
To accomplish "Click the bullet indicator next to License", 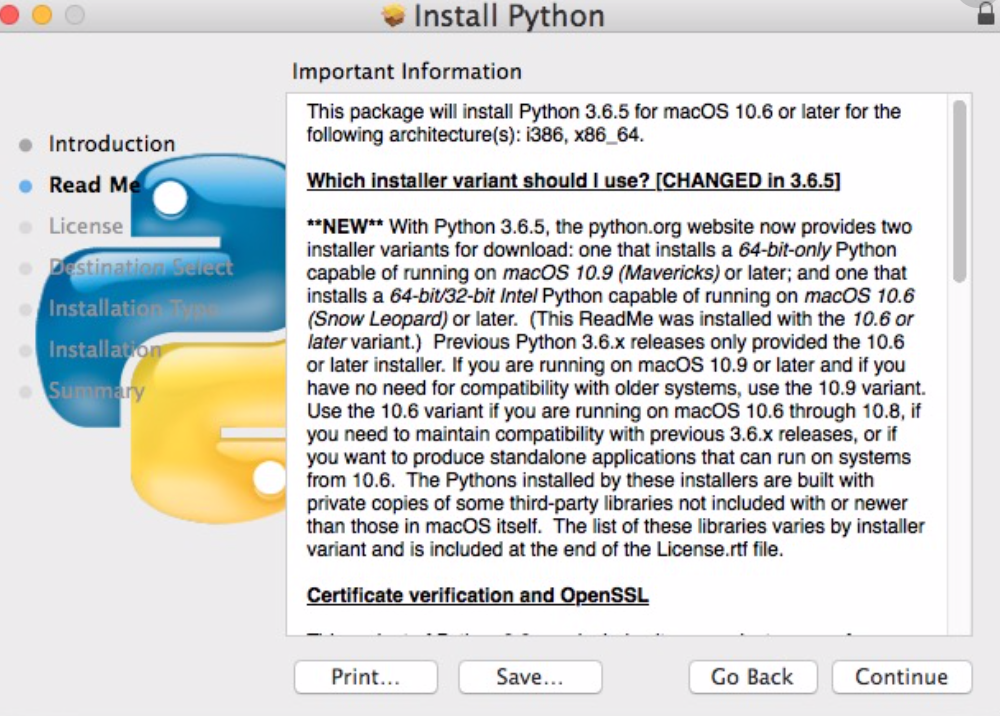I will coord(24,226).
